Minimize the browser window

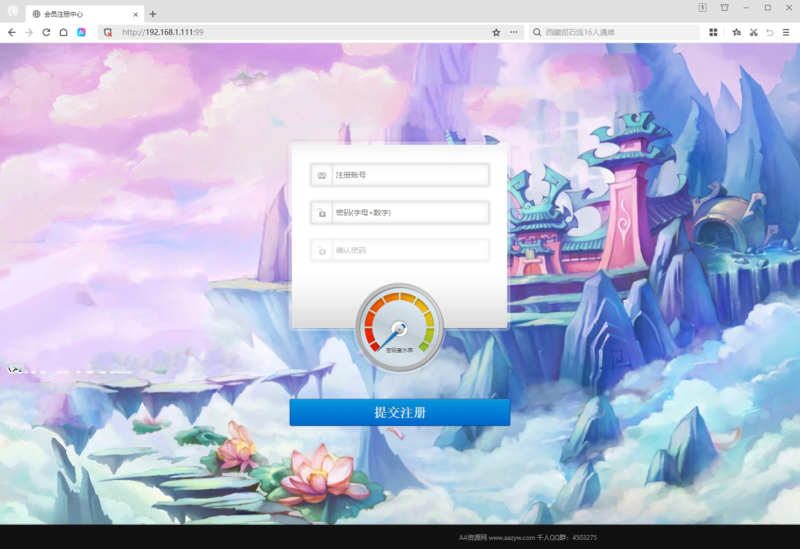[746, 8]
